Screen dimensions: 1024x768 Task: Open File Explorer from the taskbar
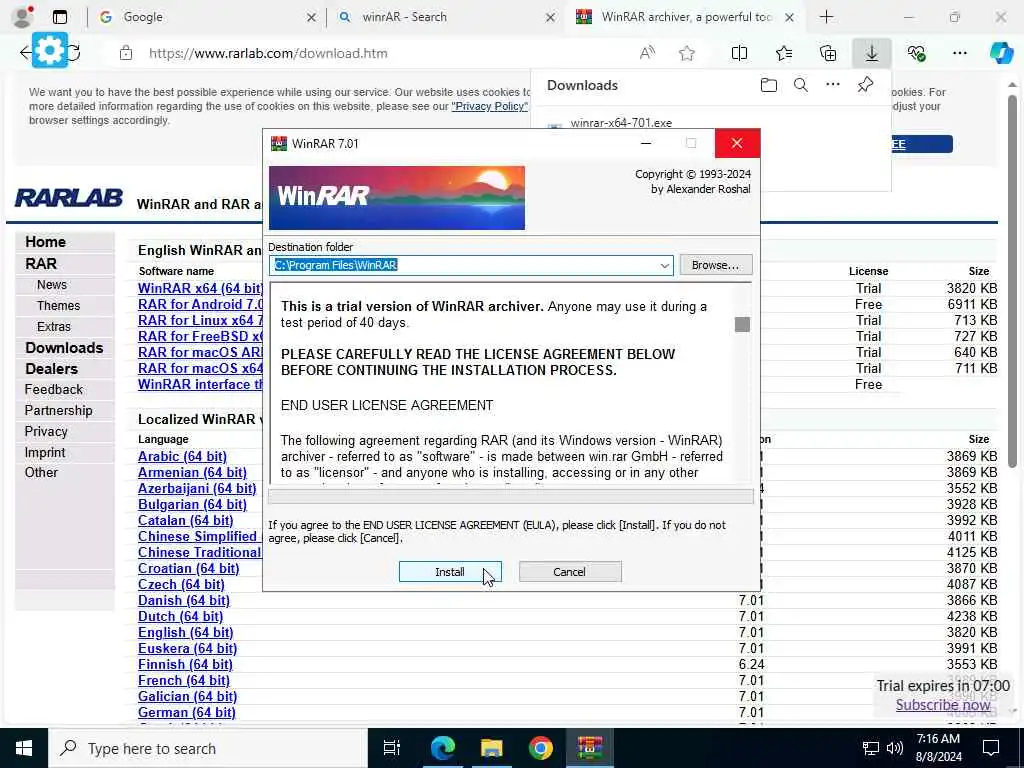point(491,748)
